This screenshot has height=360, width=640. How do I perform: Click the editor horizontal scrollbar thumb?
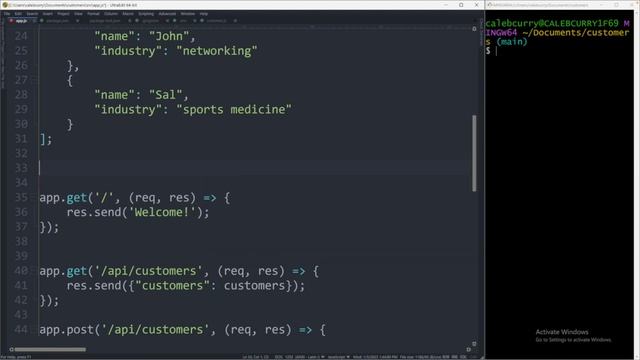click(50, 349)
